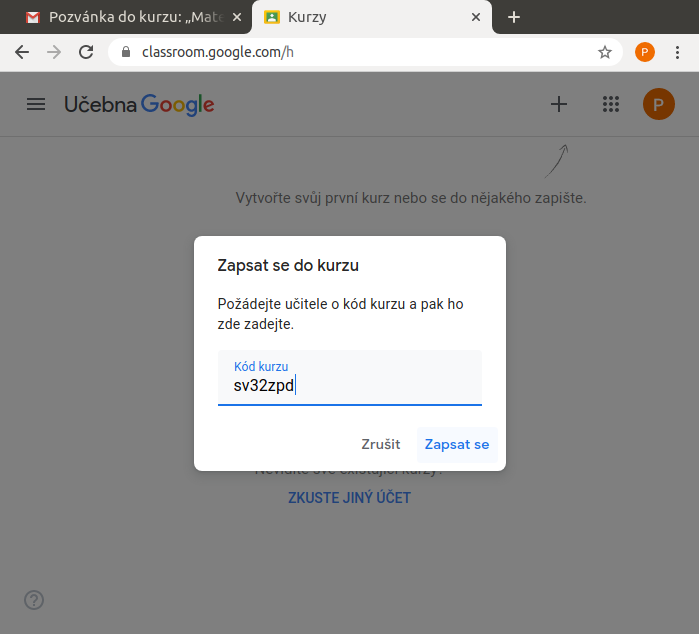The image size is (699, 634).
Task: Focus the Kód kurzu input field
Action: 349,385
